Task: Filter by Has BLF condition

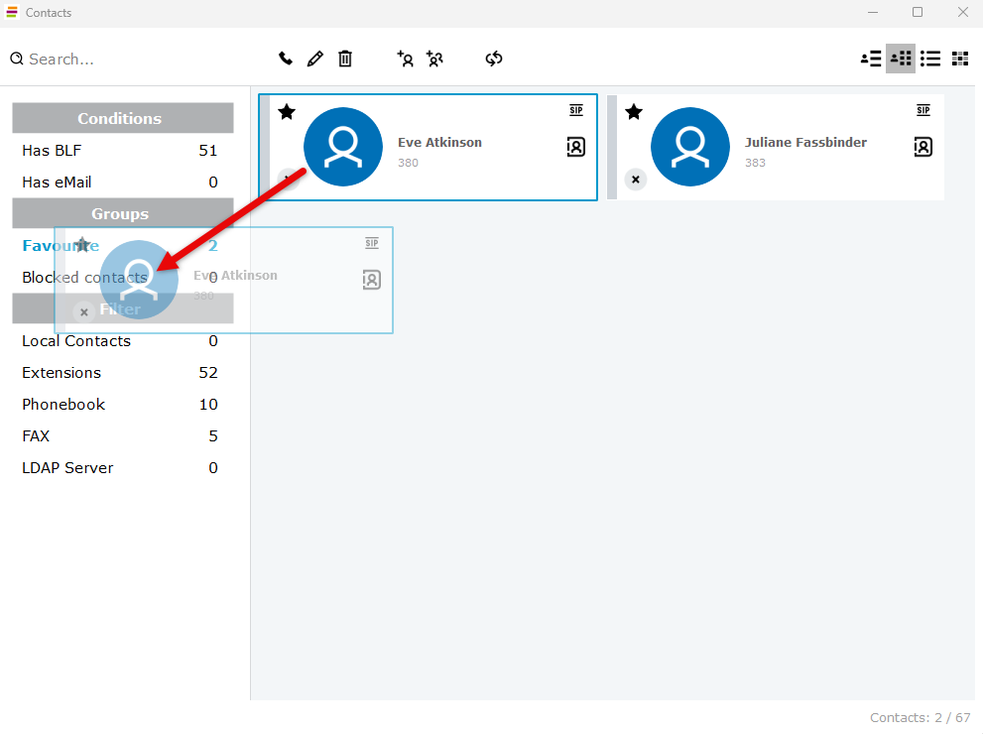Action: (52, 151)
